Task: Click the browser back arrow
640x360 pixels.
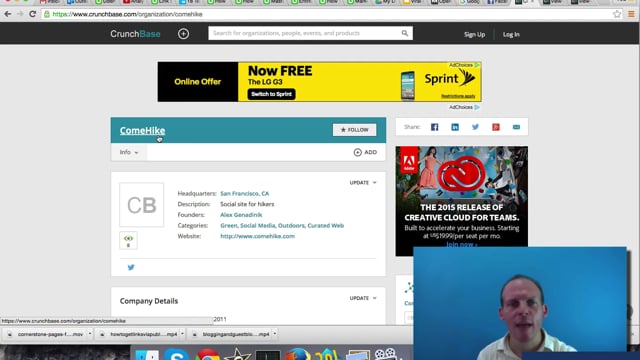Action: pos(7,14)
